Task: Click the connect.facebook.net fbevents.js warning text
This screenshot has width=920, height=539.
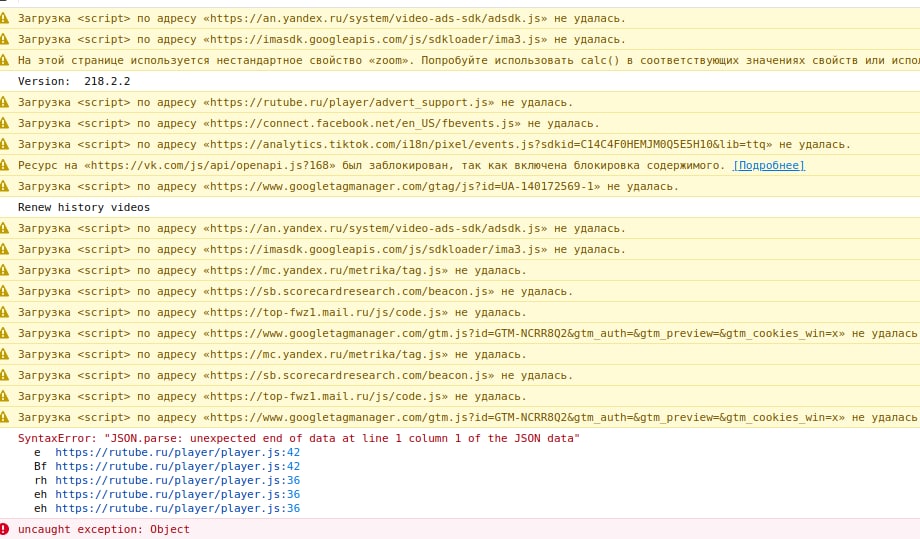Action: pyautogui.click(x=309, y=123)
